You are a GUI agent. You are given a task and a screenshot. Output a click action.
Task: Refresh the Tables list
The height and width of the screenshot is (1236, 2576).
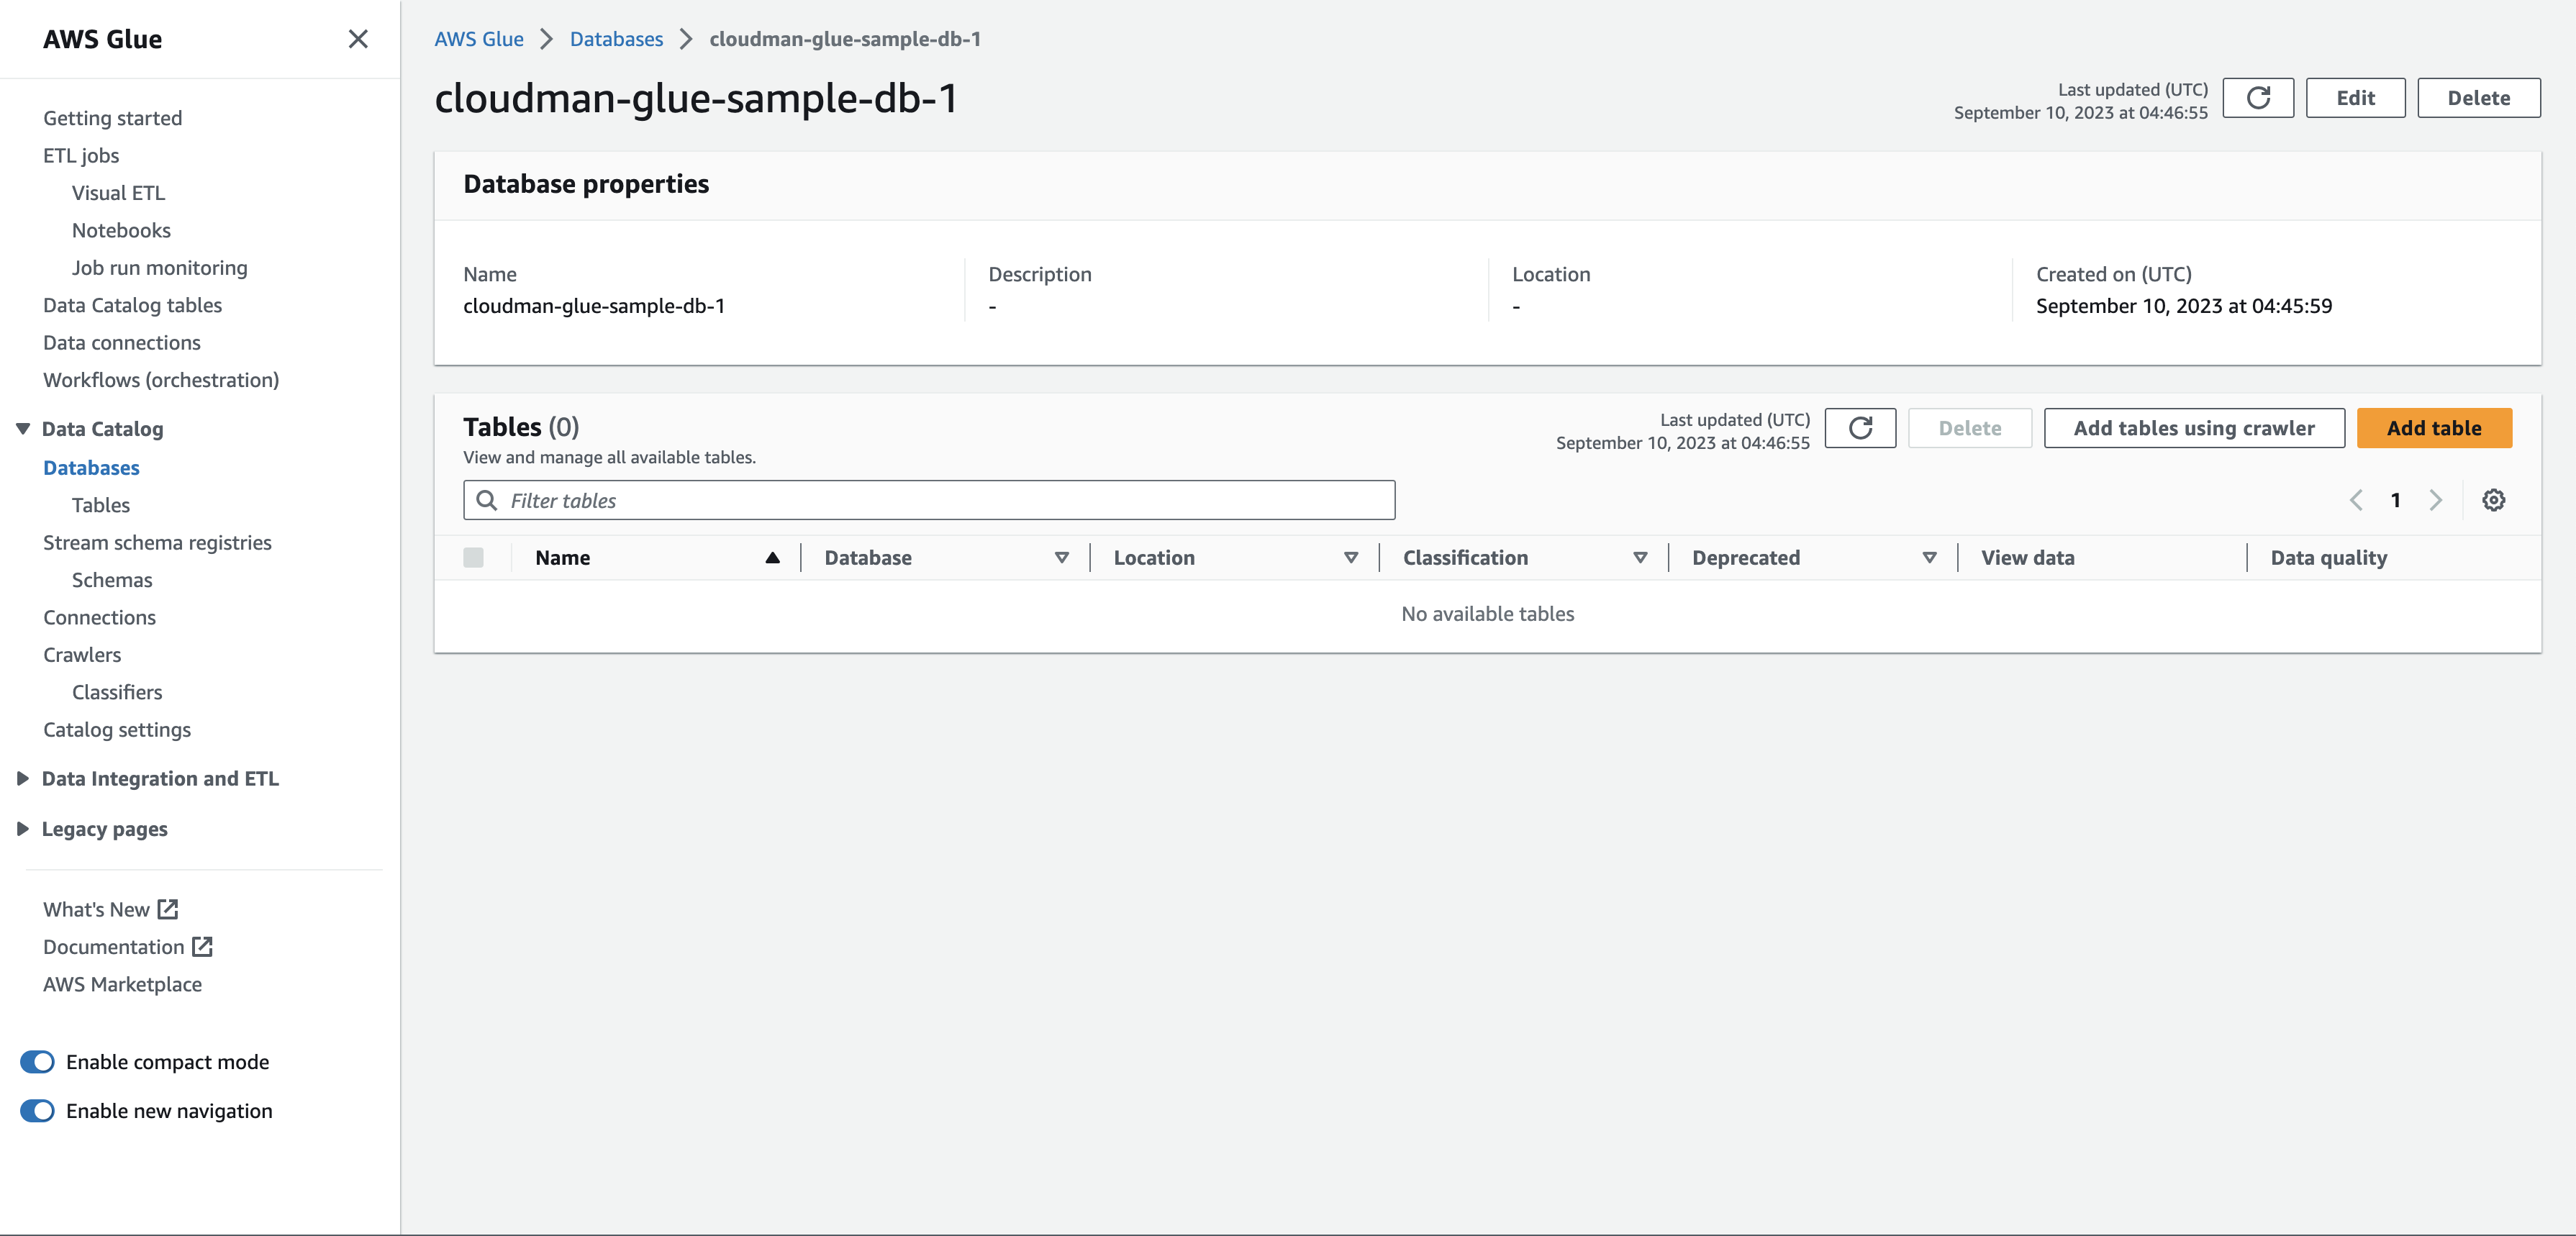click(x=1859, y=428)
